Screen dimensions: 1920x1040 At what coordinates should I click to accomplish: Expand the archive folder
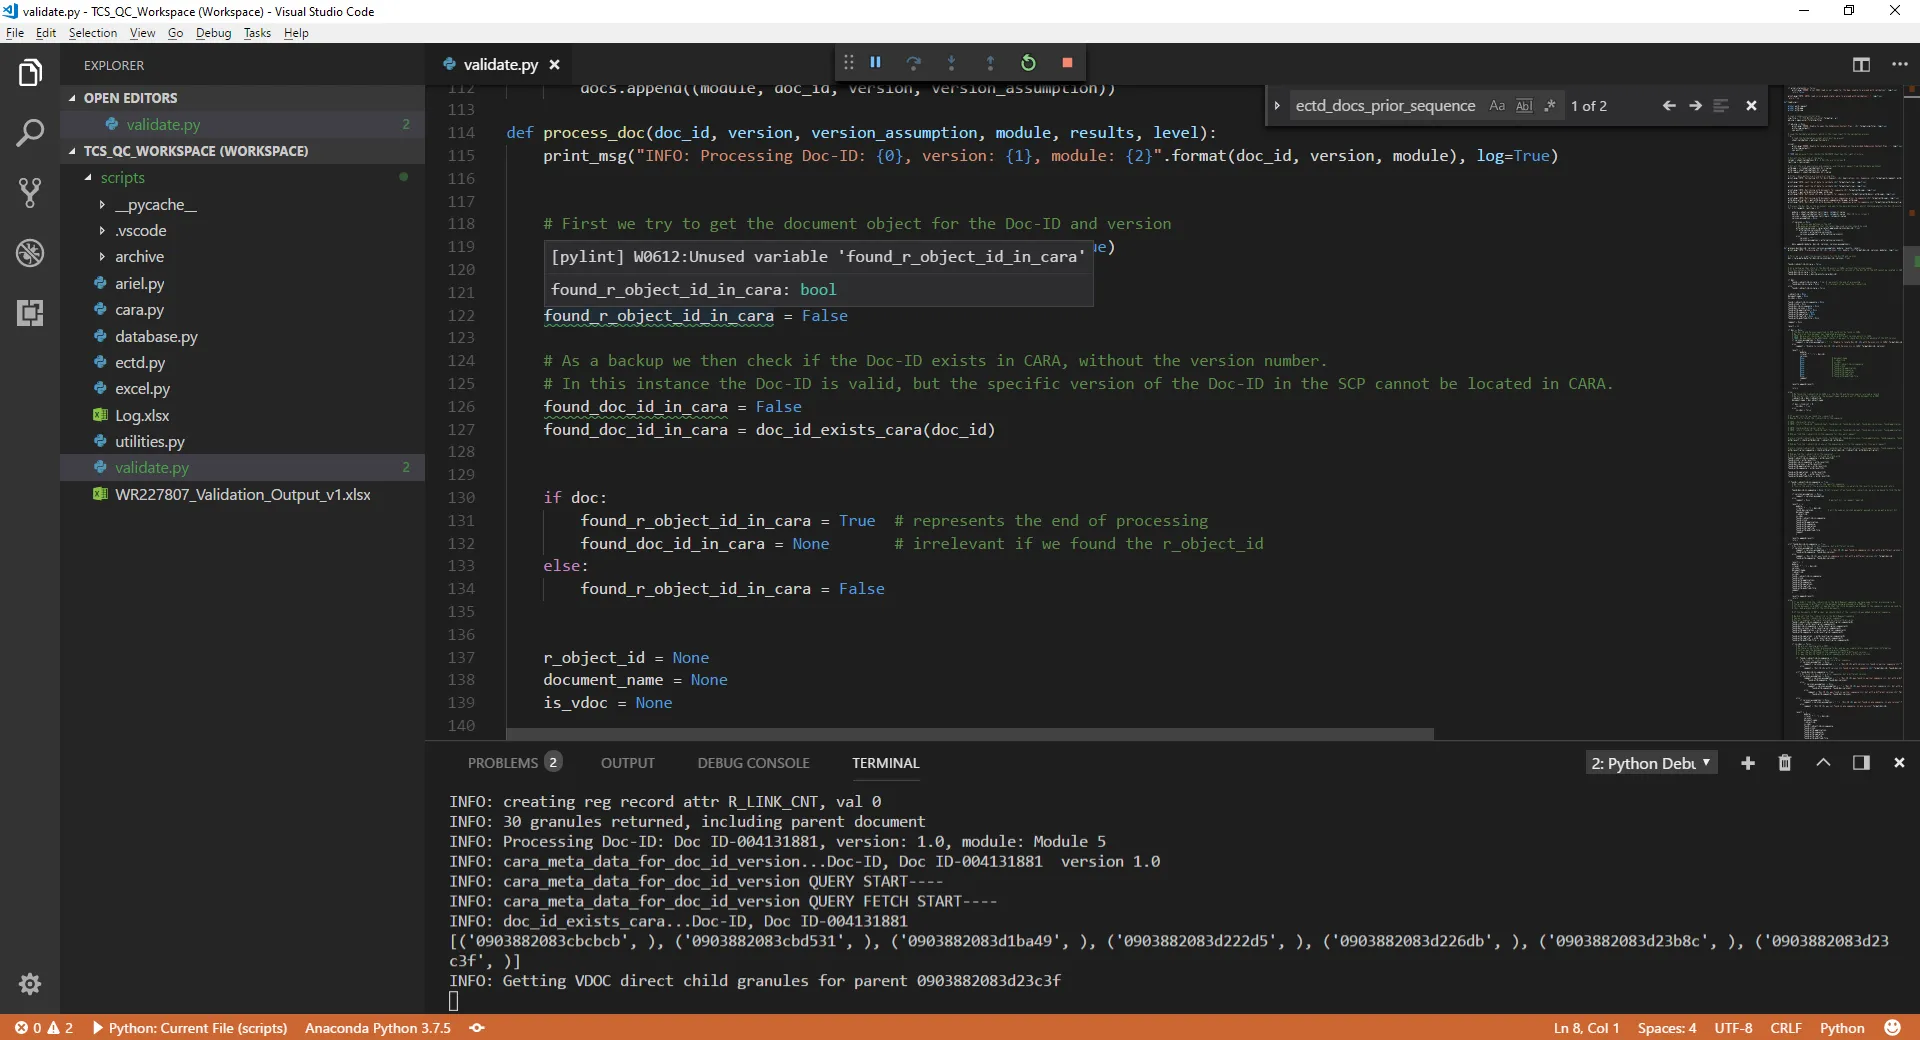(139, 257)
